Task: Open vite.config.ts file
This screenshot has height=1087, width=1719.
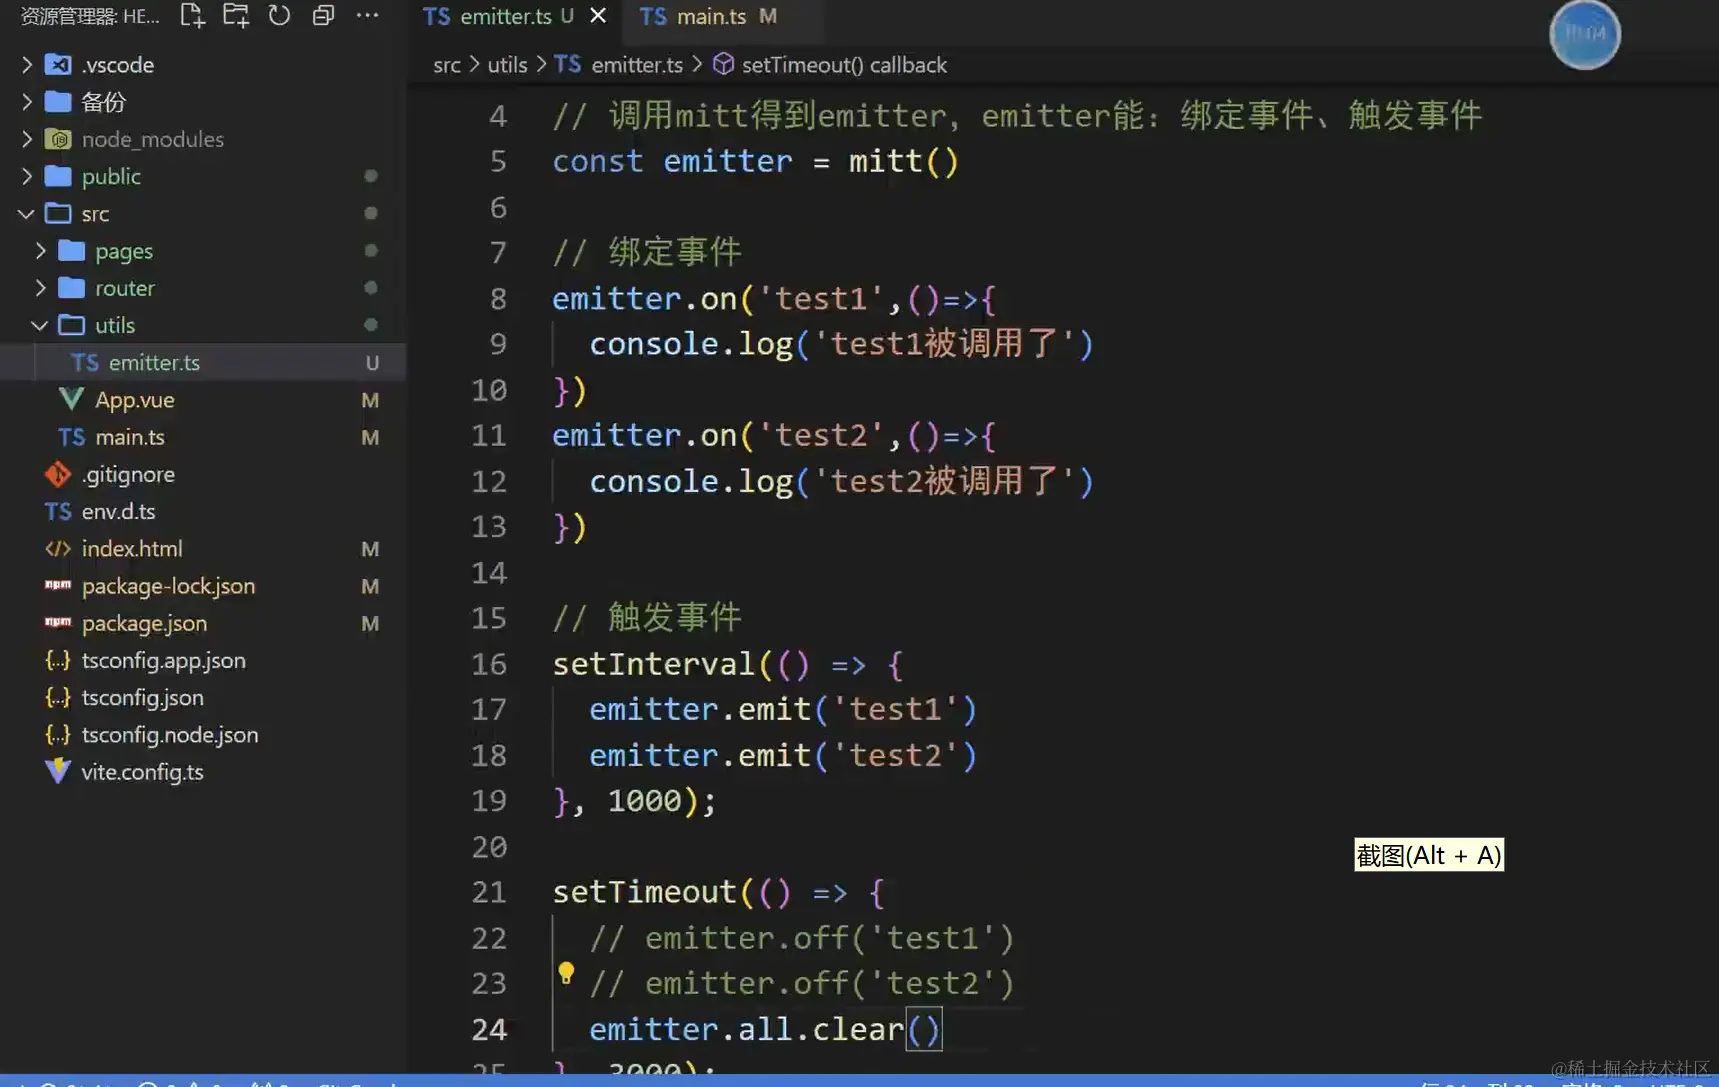Action: click(x=203, y=772)
